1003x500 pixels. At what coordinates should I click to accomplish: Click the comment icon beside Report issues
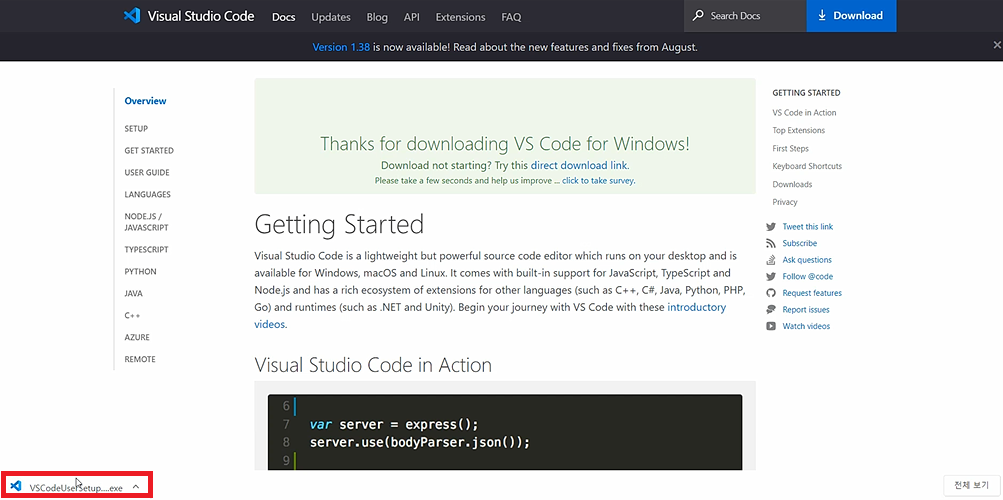click(771, 309)
